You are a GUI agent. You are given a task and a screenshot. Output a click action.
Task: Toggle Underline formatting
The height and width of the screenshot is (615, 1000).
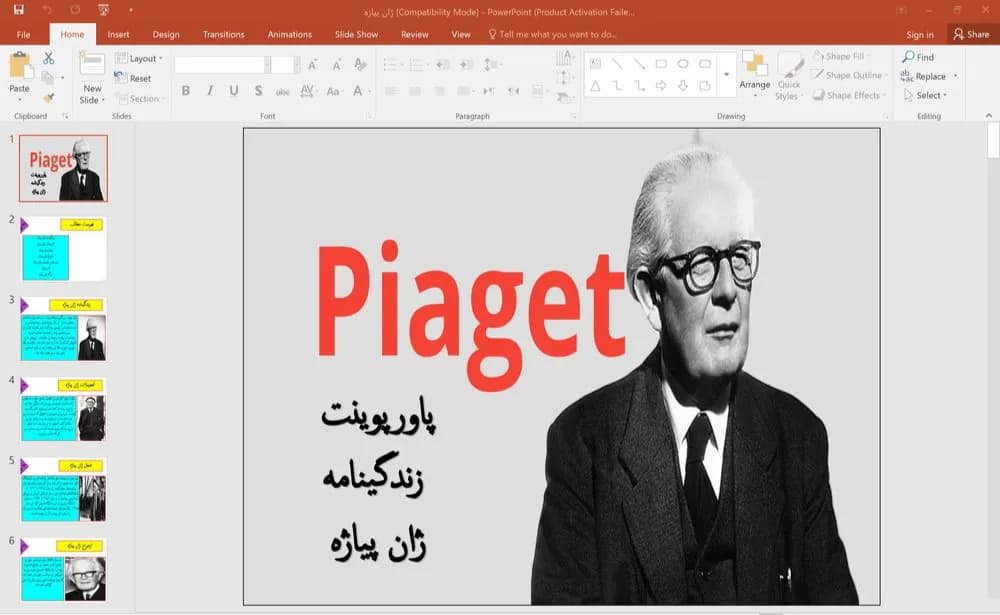click(234, 91)
